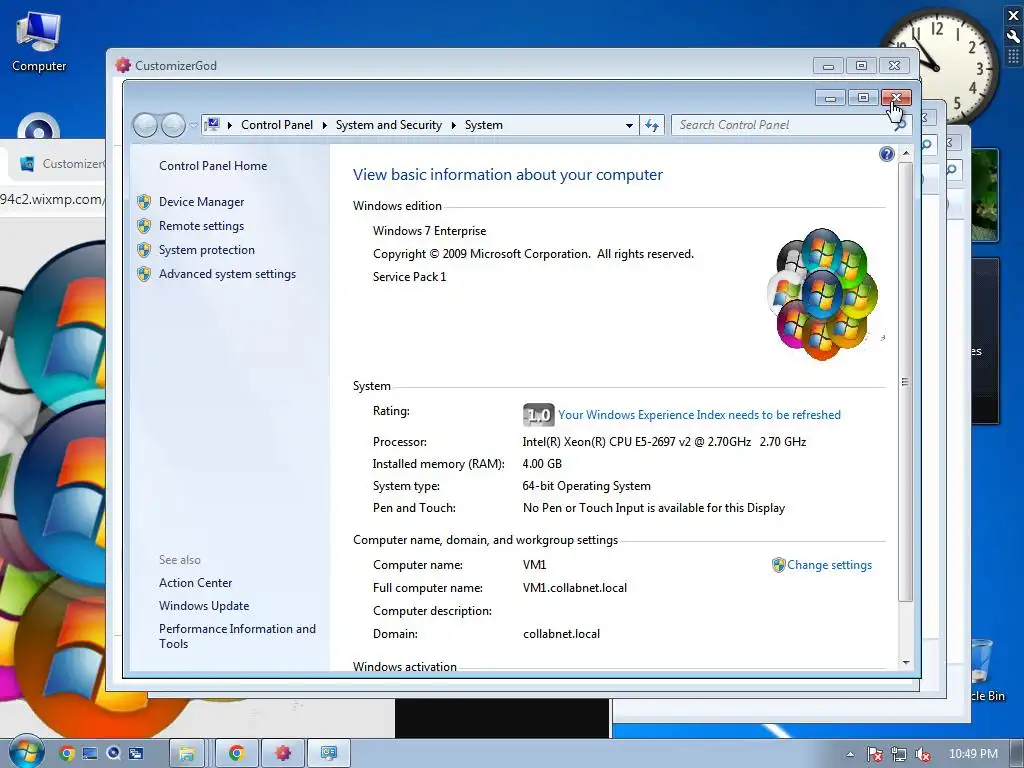
Task: Open the Computer desktop icon
Action: point(39,42)
